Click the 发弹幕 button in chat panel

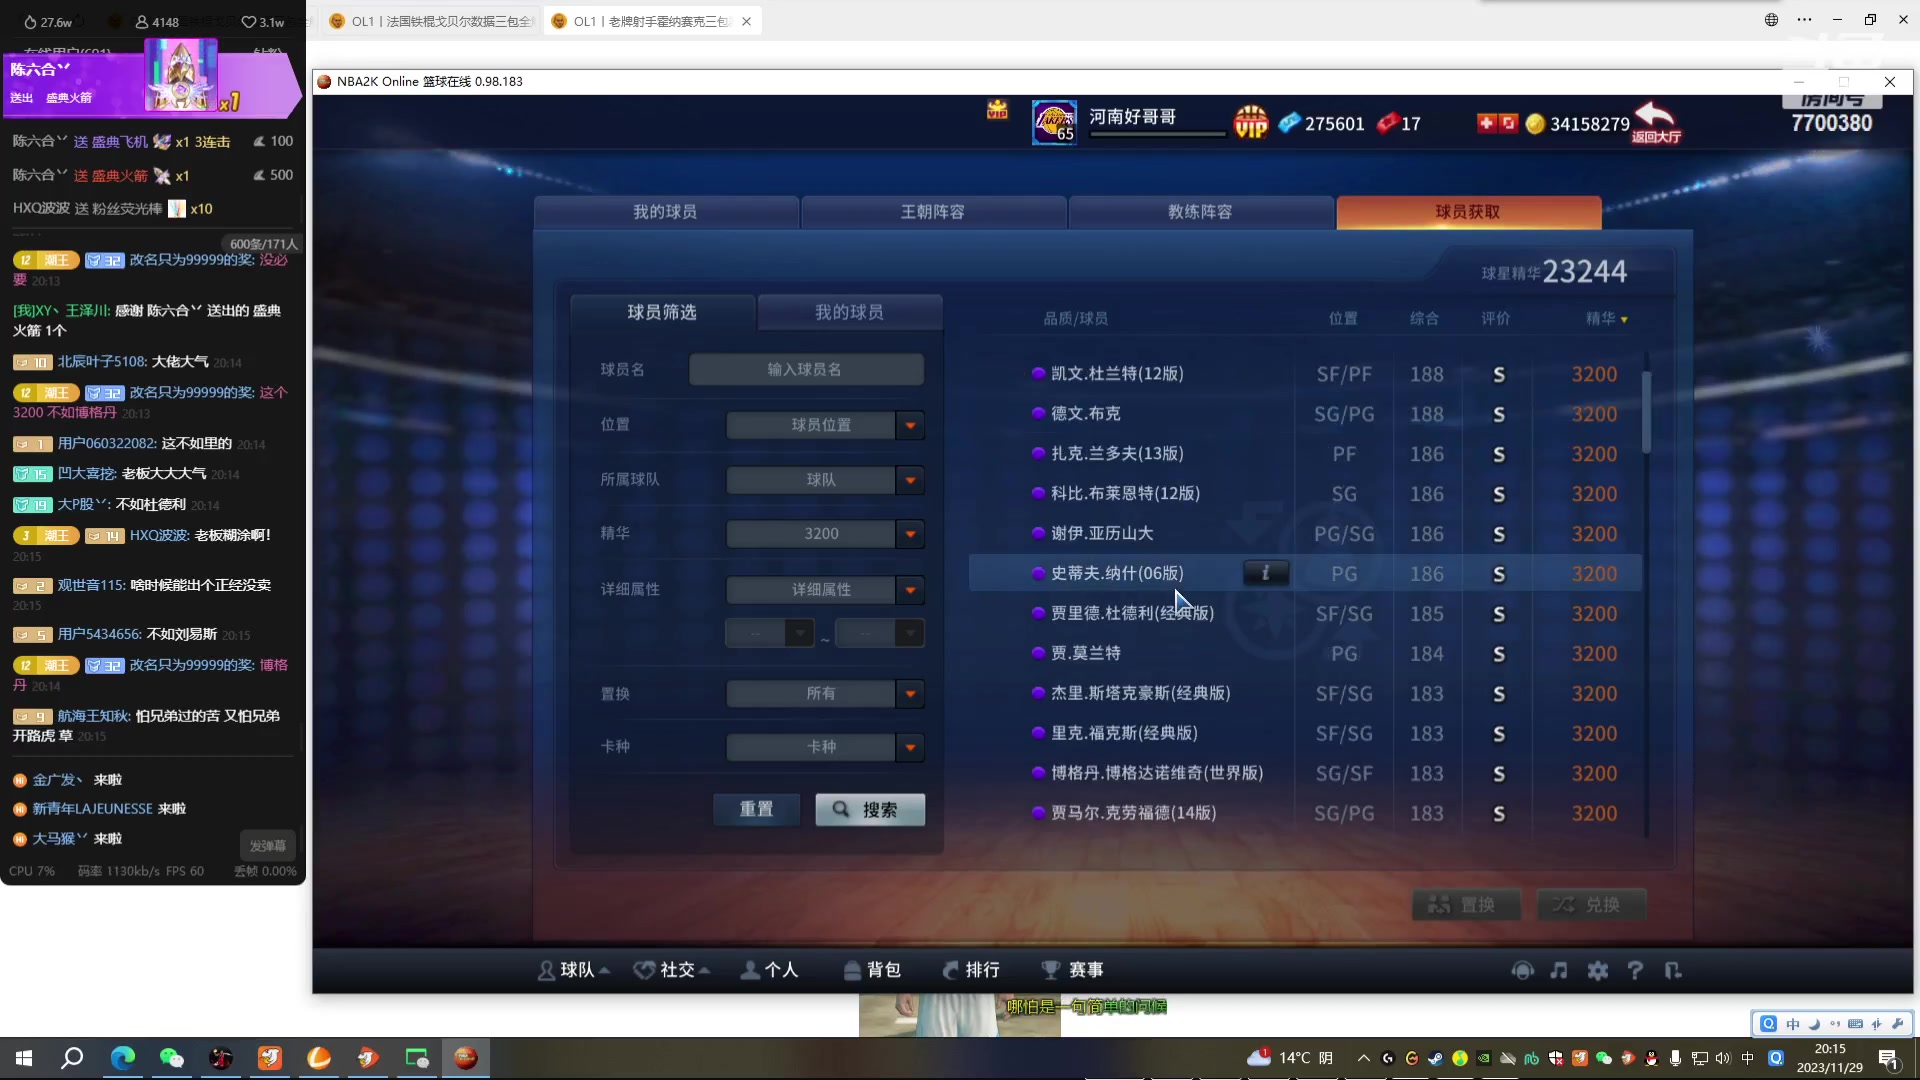267,846
